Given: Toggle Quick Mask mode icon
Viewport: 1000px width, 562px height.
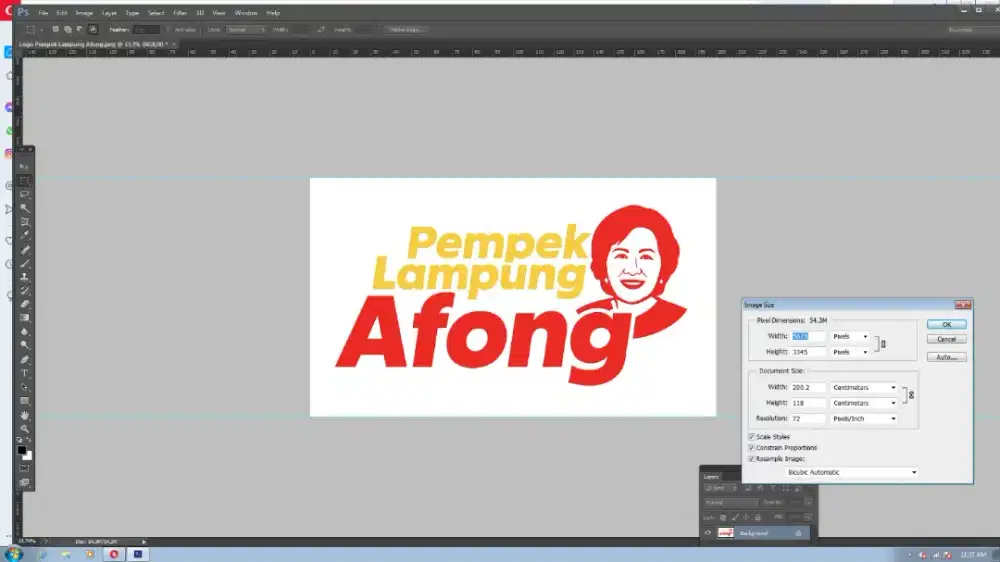Looking at the screenshot, I should click(x=24, y=469).
